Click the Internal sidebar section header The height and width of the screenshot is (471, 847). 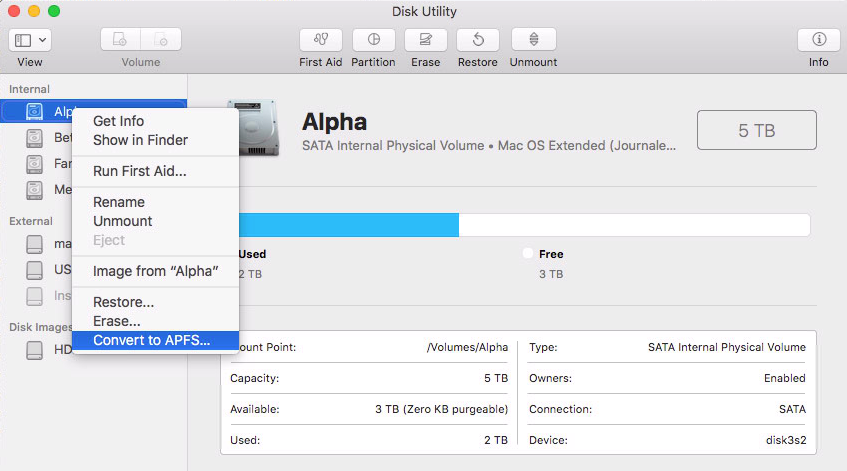click(29, 89)
